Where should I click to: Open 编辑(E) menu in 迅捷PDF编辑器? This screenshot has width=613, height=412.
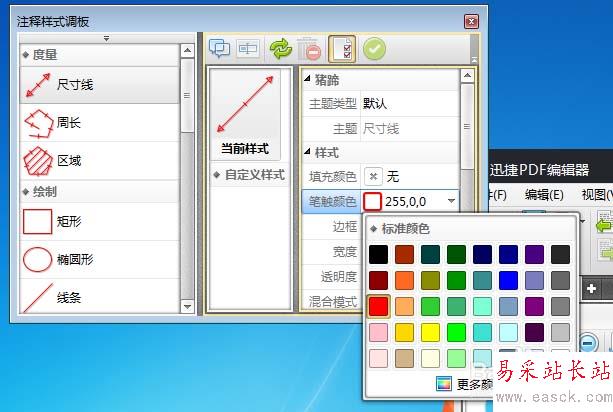coord(544,194)
